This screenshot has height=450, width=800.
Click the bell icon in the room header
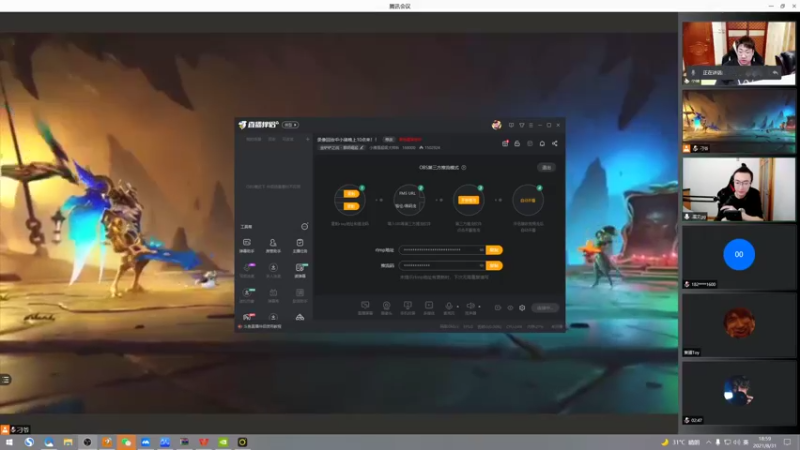pos(542,143)
